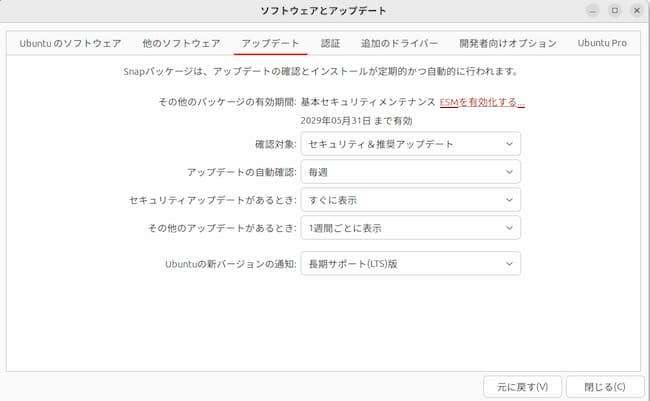Expand the アップデートの自動確認 dropdown
This screenshot has height=401, width=650.
(410, 172)
